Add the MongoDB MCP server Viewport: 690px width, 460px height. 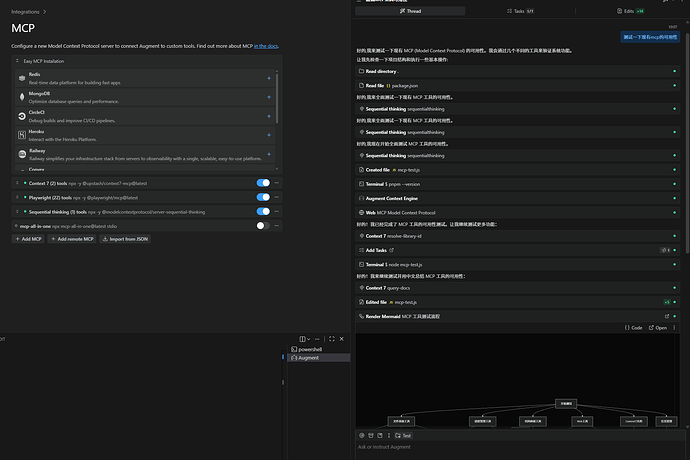[269, 97]
